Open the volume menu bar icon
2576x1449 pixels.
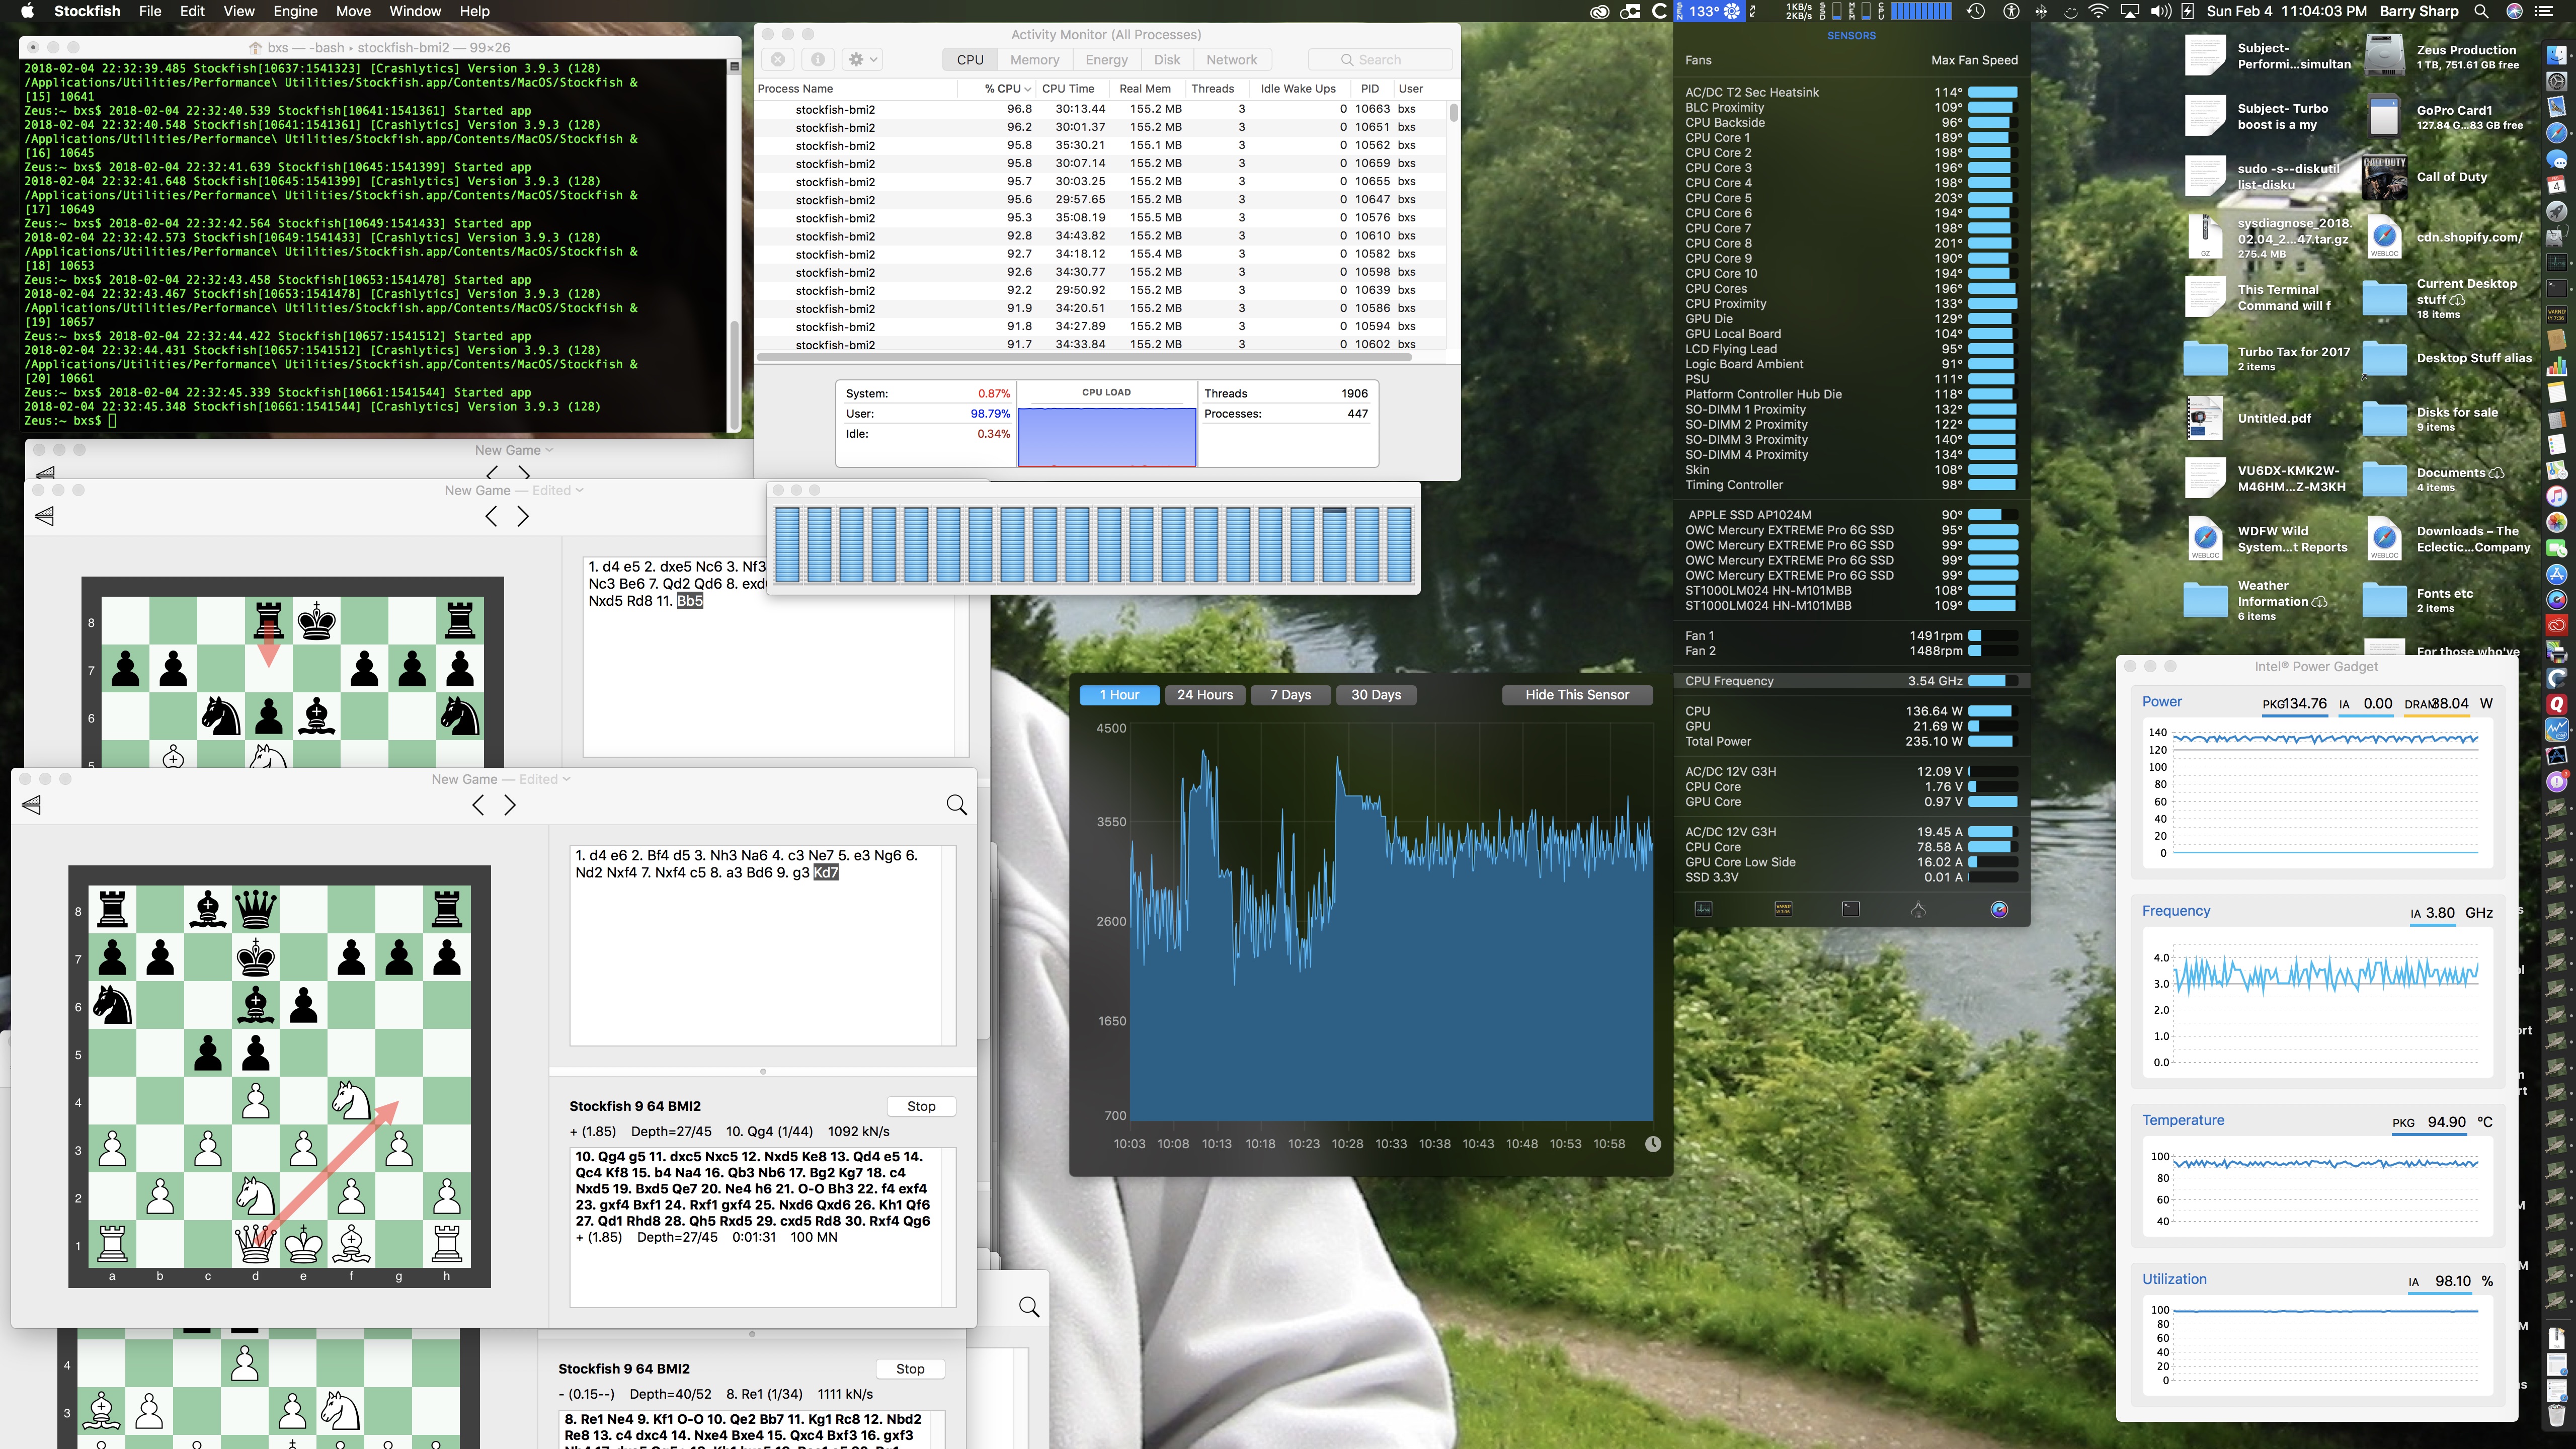pos(2161,11)
